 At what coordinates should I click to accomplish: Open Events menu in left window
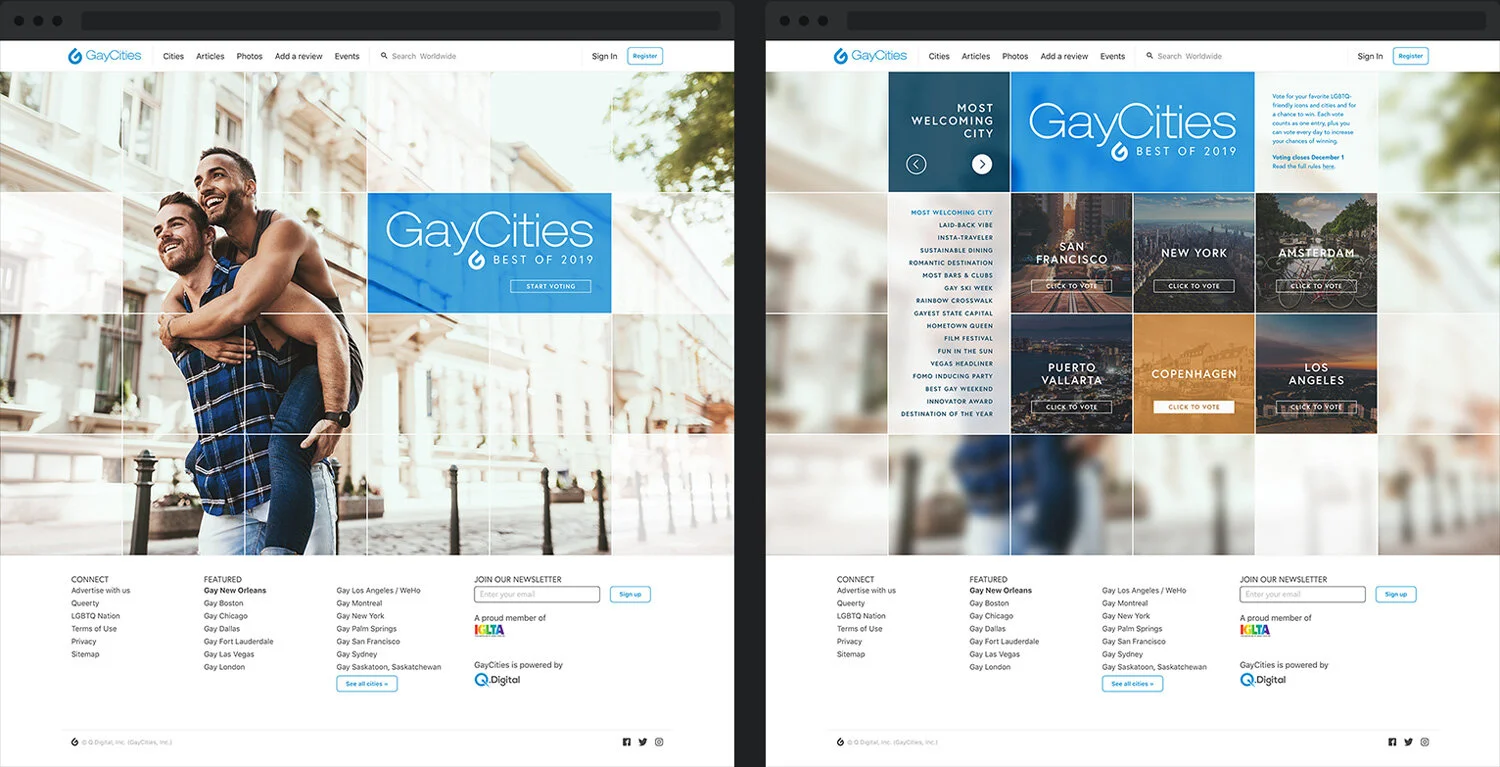[x=347, y=57]
